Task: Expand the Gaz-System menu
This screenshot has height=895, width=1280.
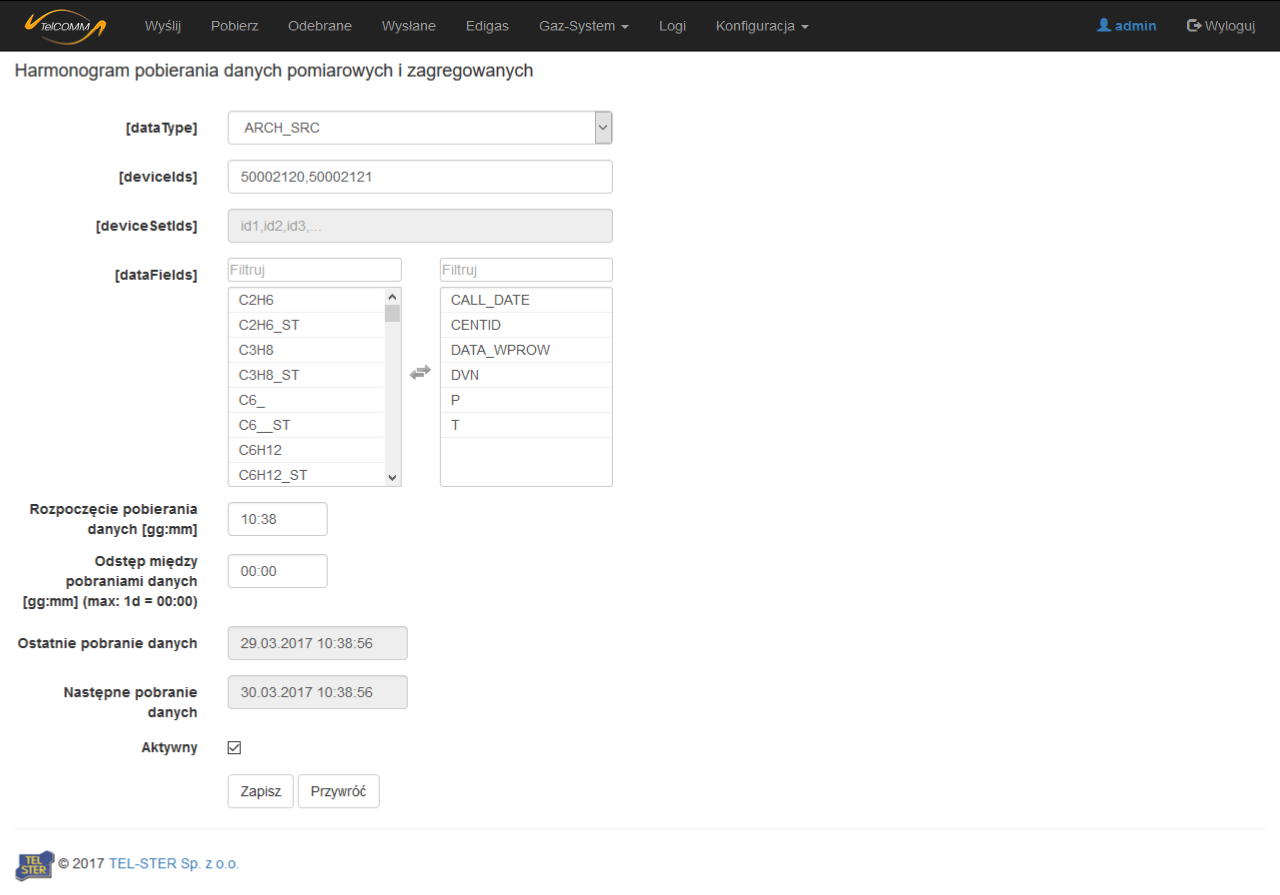Action: click(584, 26)
